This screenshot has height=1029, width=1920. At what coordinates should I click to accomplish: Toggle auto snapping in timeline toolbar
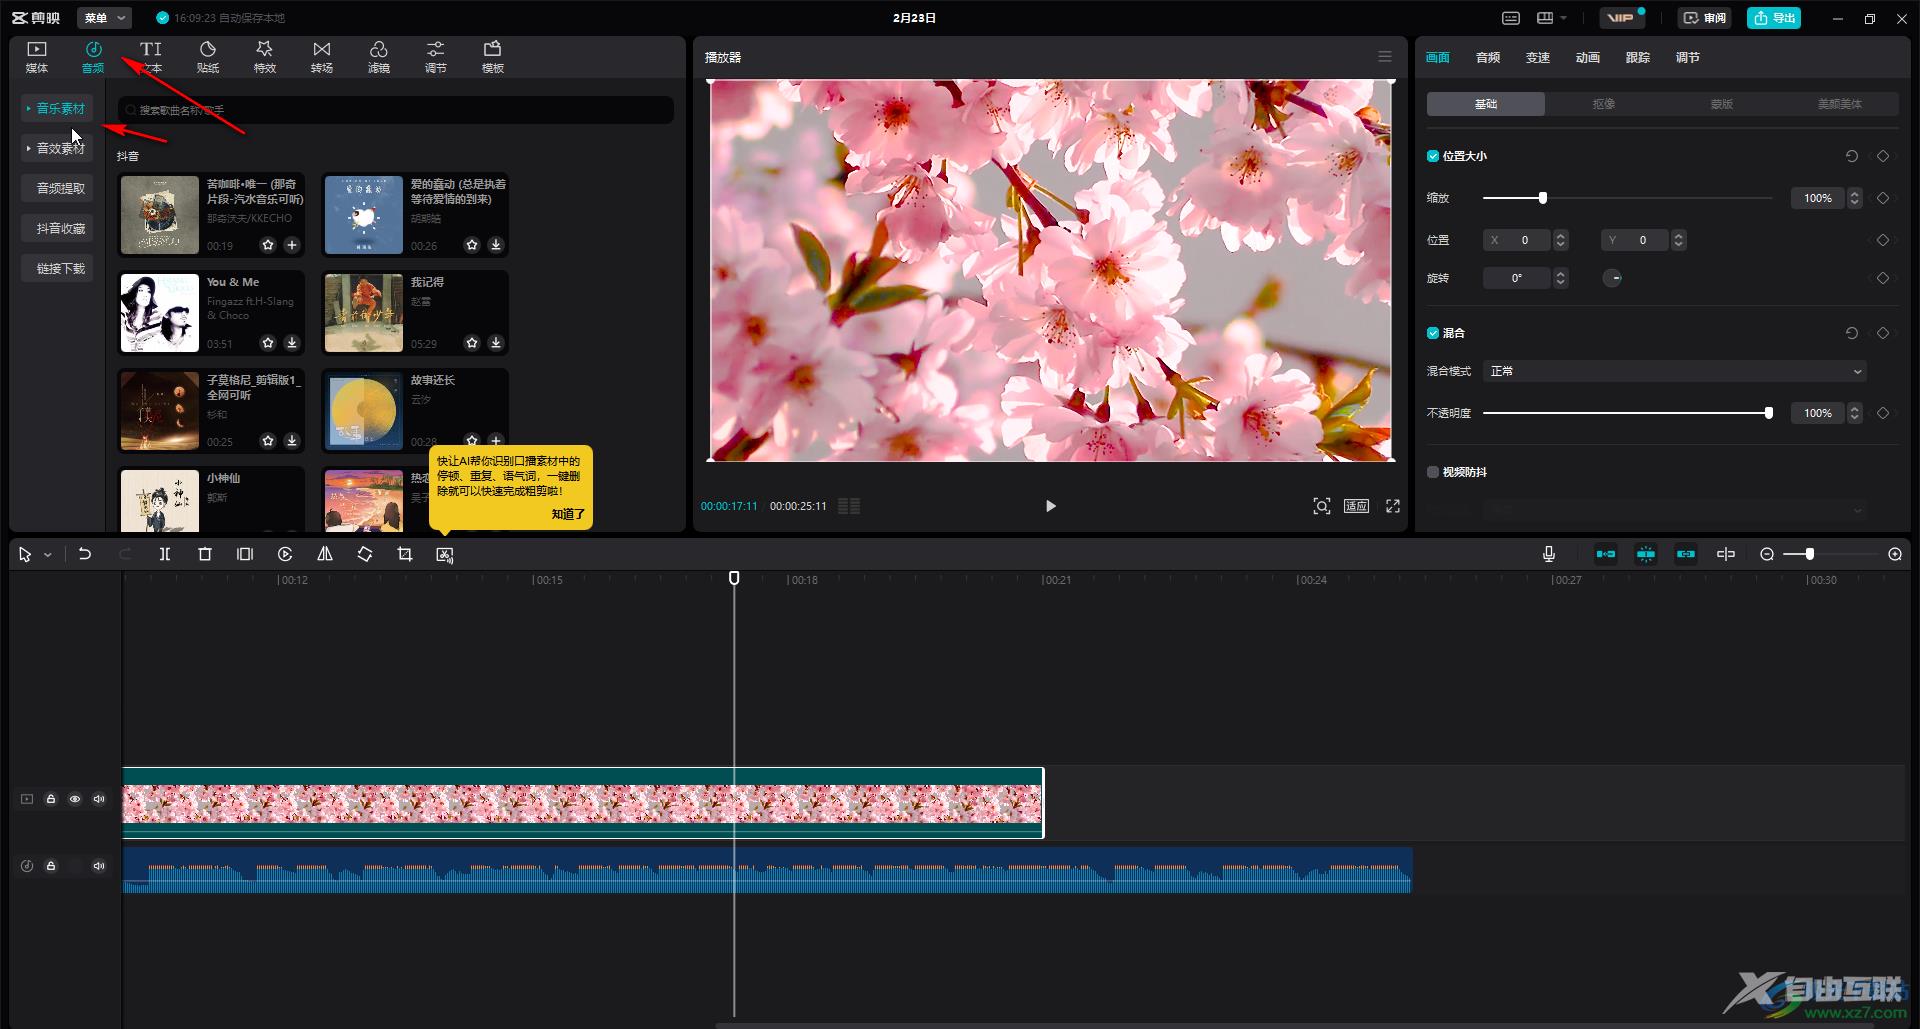point(1646,554)
